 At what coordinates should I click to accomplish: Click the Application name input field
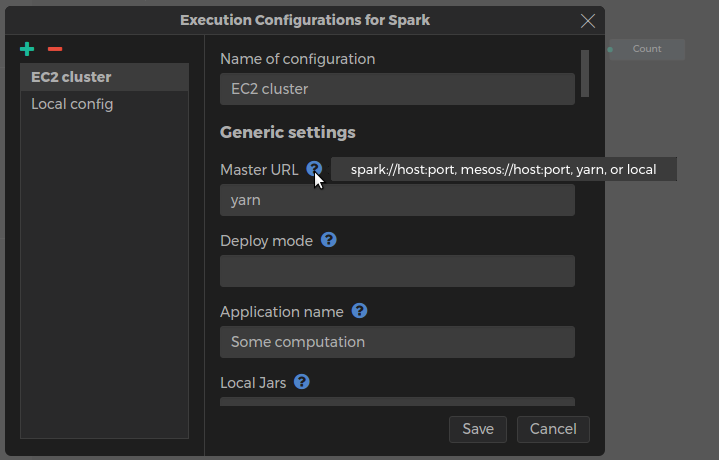click(397, 342)
